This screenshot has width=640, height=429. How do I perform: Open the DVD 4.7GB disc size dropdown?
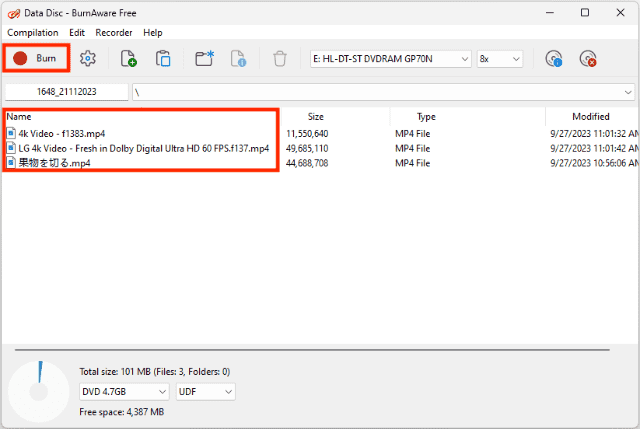[x=124, y=392]
